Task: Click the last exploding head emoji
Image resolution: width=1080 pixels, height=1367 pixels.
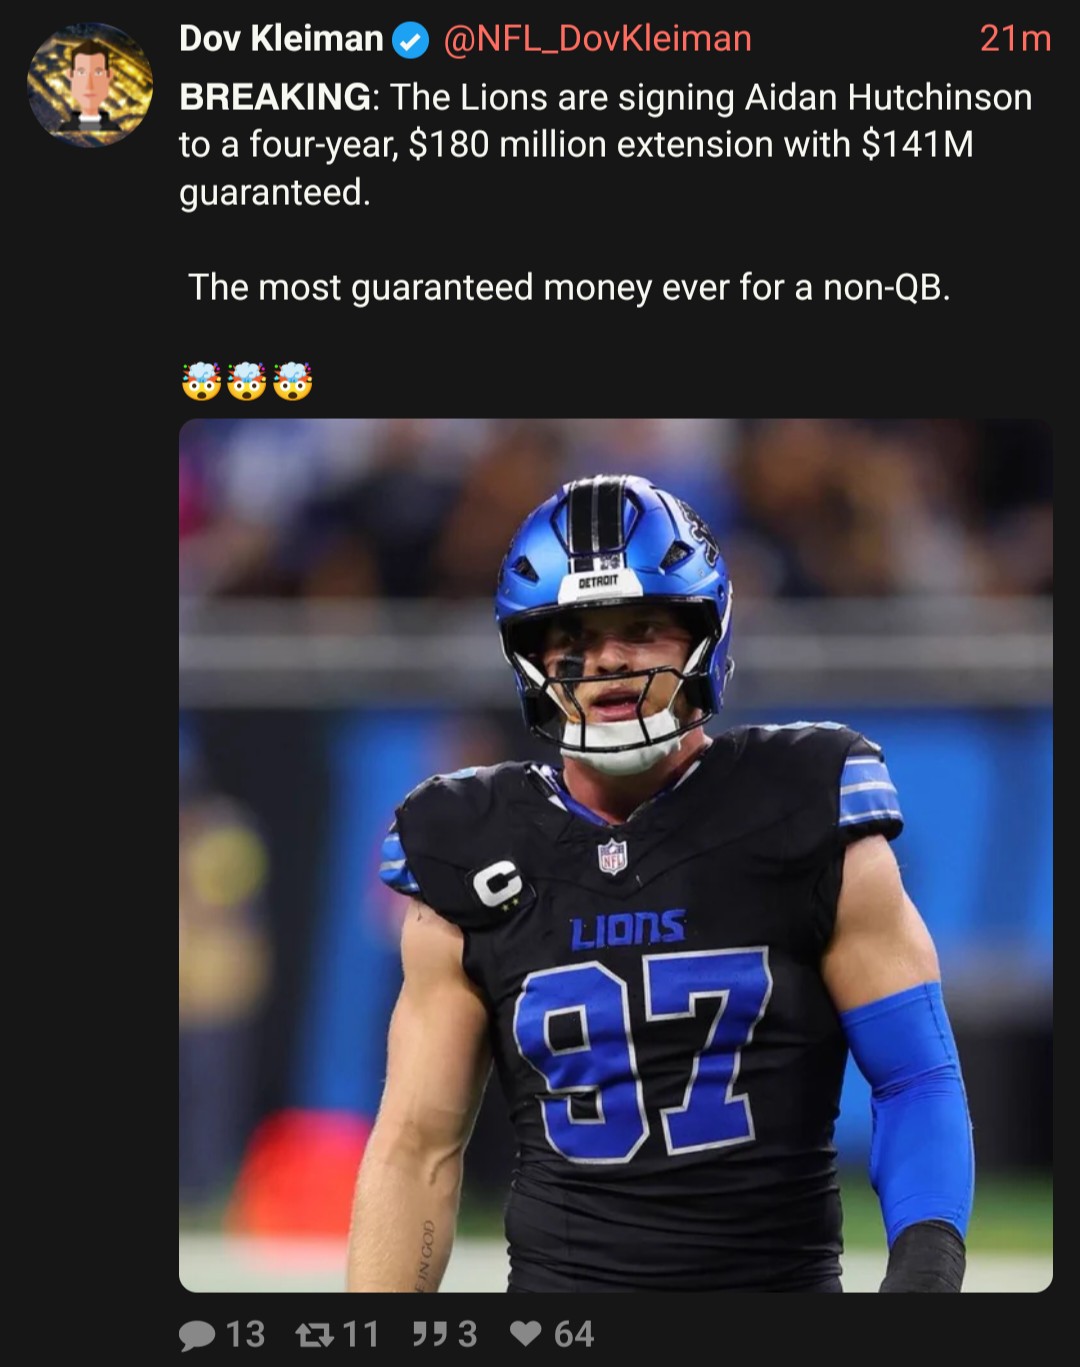Action: [293, 381]
